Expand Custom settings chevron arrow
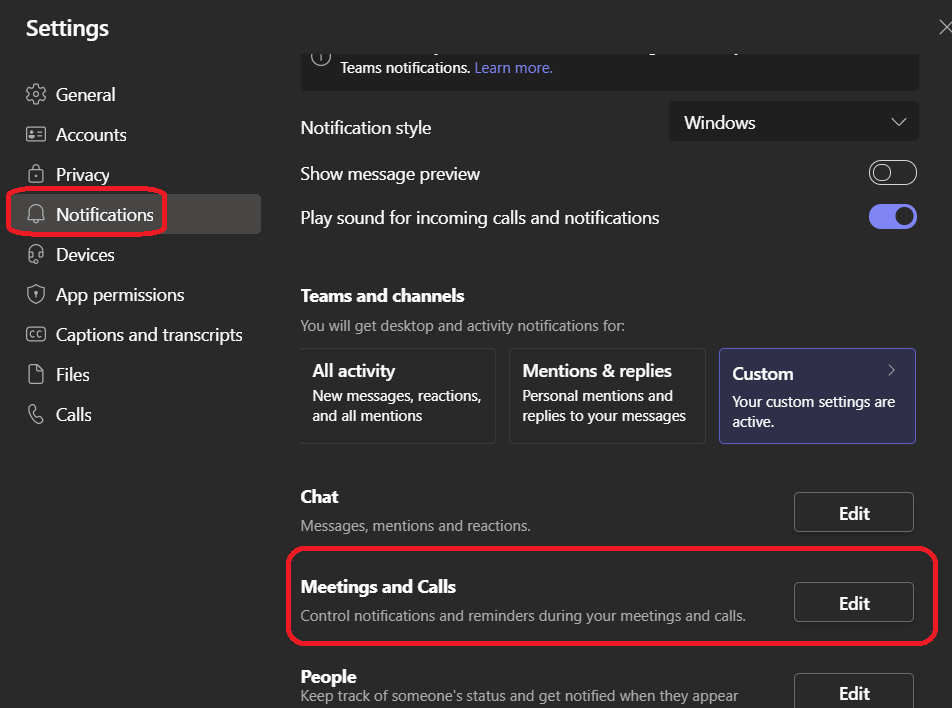 [x=891, y=371]
